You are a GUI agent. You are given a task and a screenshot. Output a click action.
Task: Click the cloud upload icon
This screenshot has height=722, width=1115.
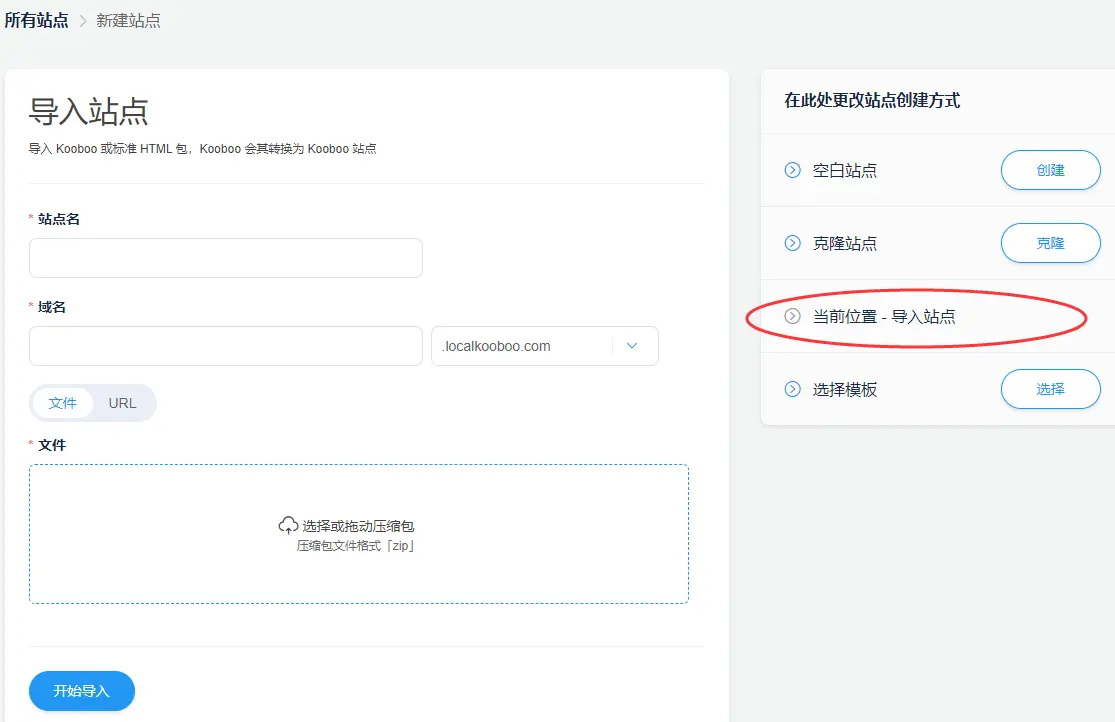point(288,525)
